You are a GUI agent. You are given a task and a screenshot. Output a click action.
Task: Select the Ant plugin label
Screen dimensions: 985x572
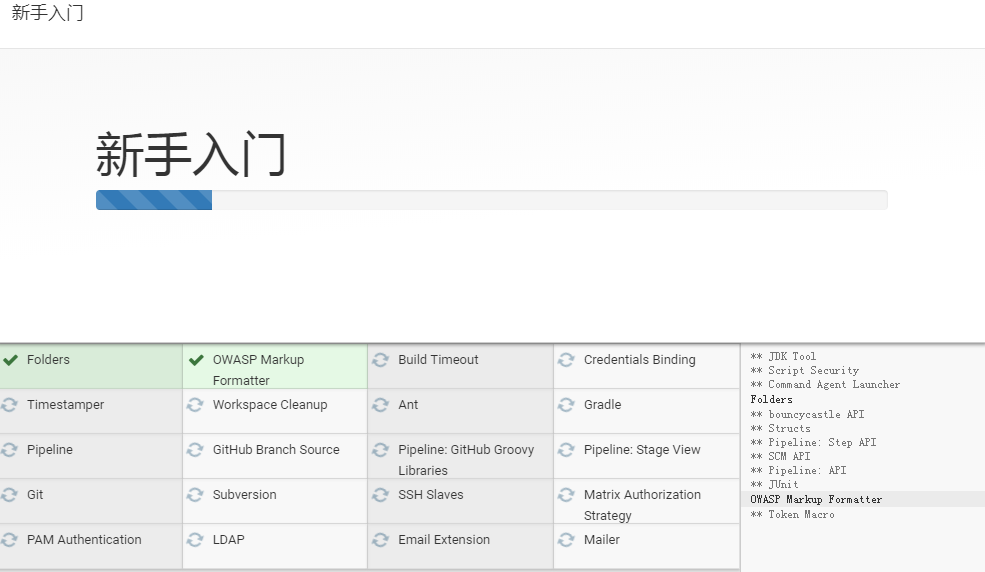pos(408,405)
